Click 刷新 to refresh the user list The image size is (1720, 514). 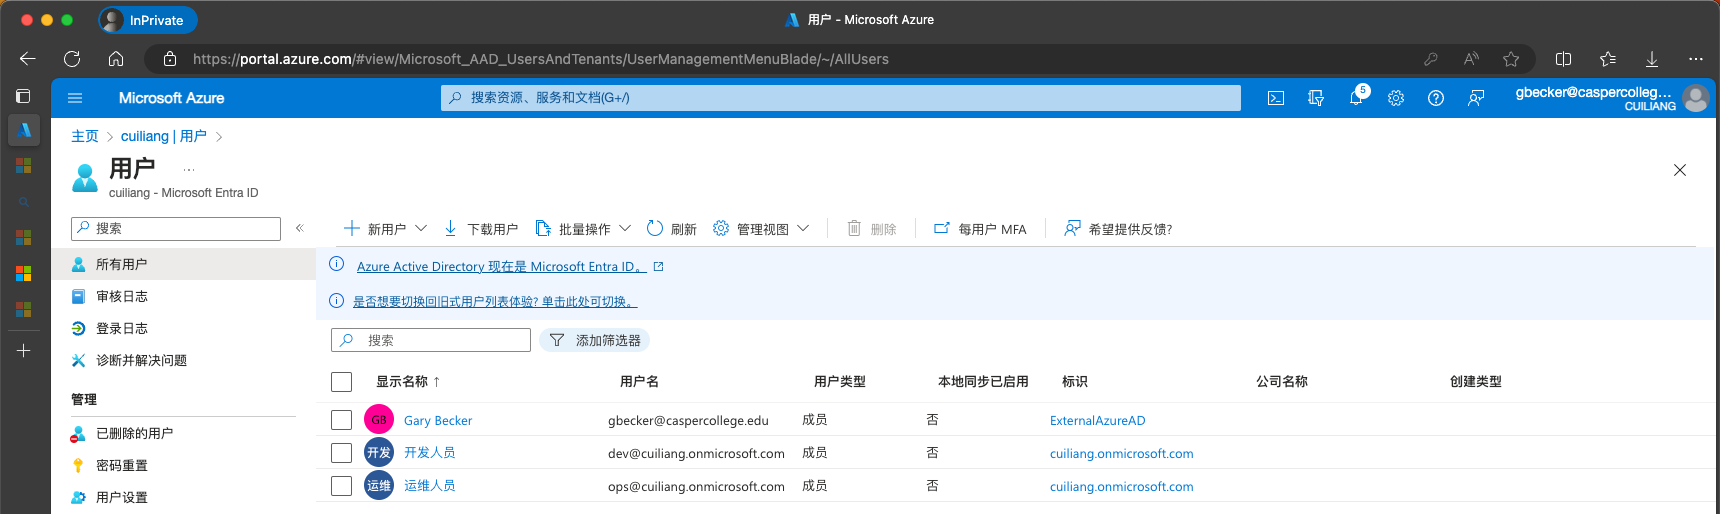coord(671,229)
